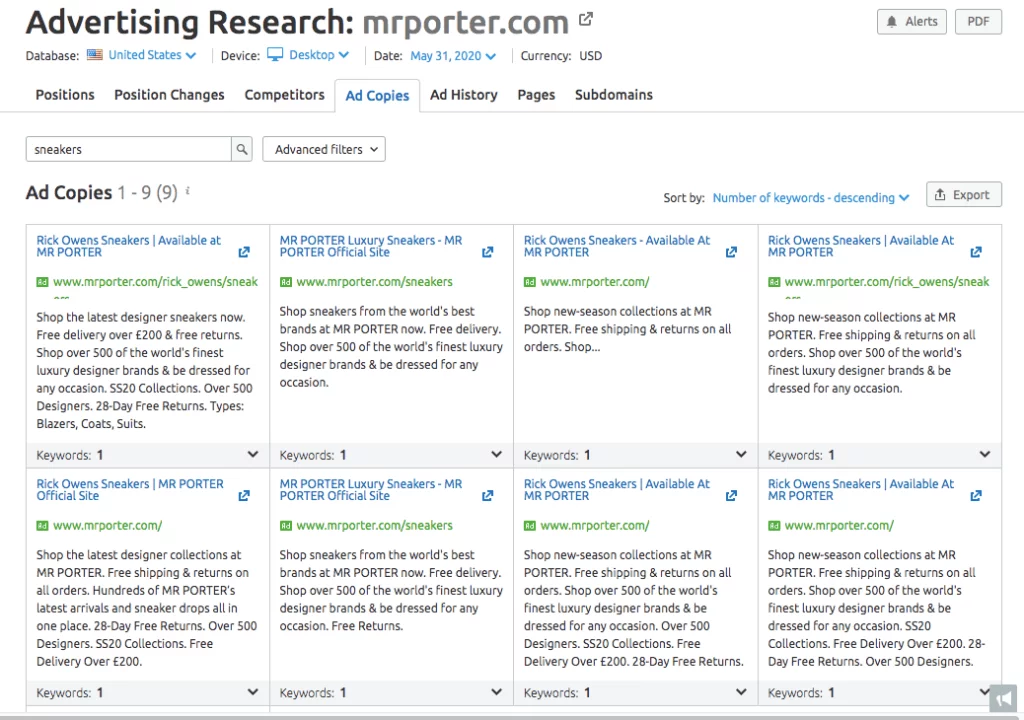This screenshot has height=720, width=1024.
Task: Open mrporter.com external link icon in title
Action: 586,20
